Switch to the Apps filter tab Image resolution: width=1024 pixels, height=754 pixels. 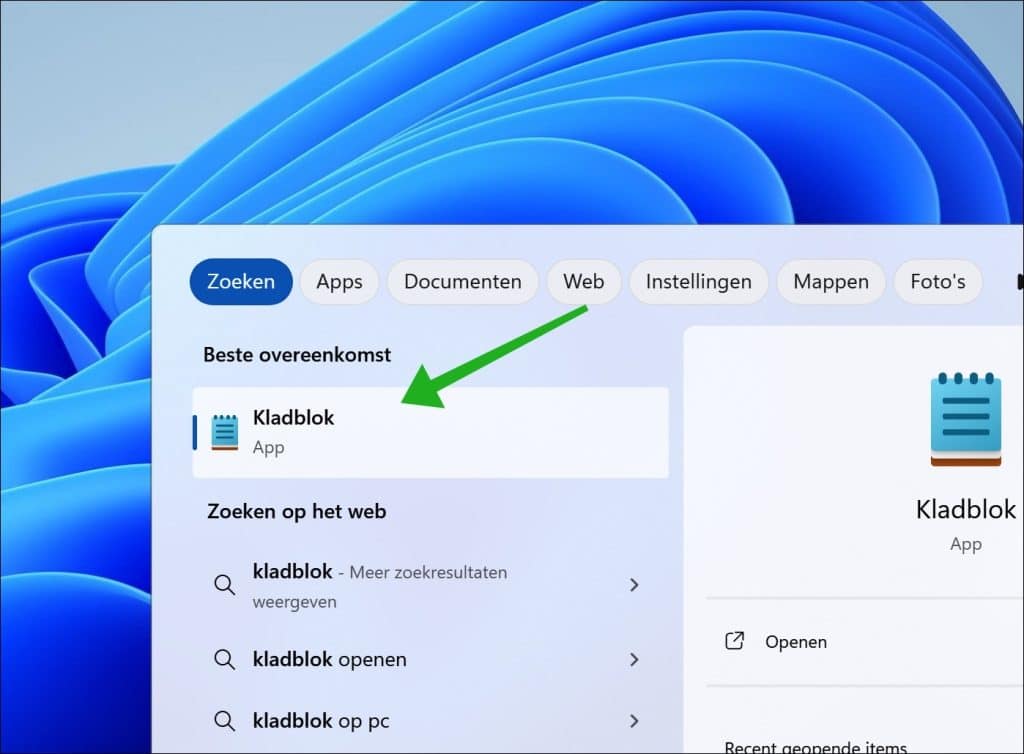coord(339,281)
